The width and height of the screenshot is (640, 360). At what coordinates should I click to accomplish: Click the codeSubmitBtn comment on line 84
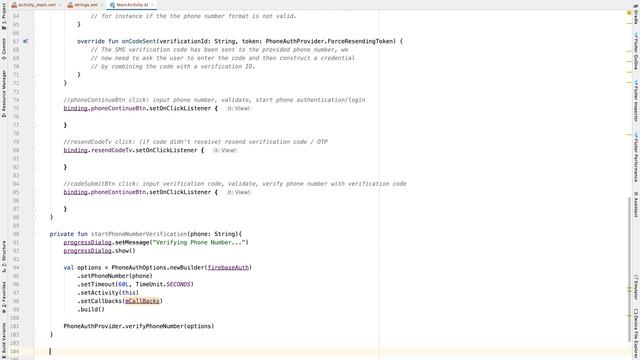pos(235,184)
